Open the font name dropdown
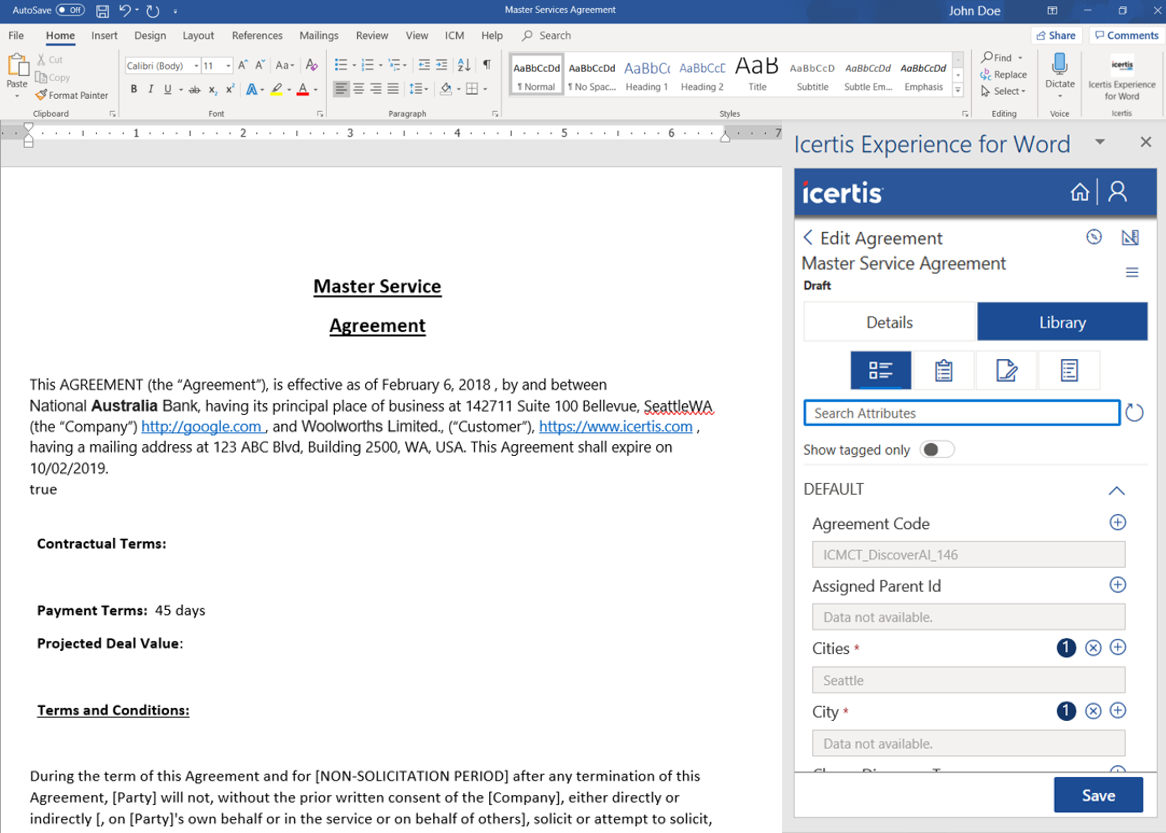The width and height of the screenshot is (1166, 833). pos(196,65)
